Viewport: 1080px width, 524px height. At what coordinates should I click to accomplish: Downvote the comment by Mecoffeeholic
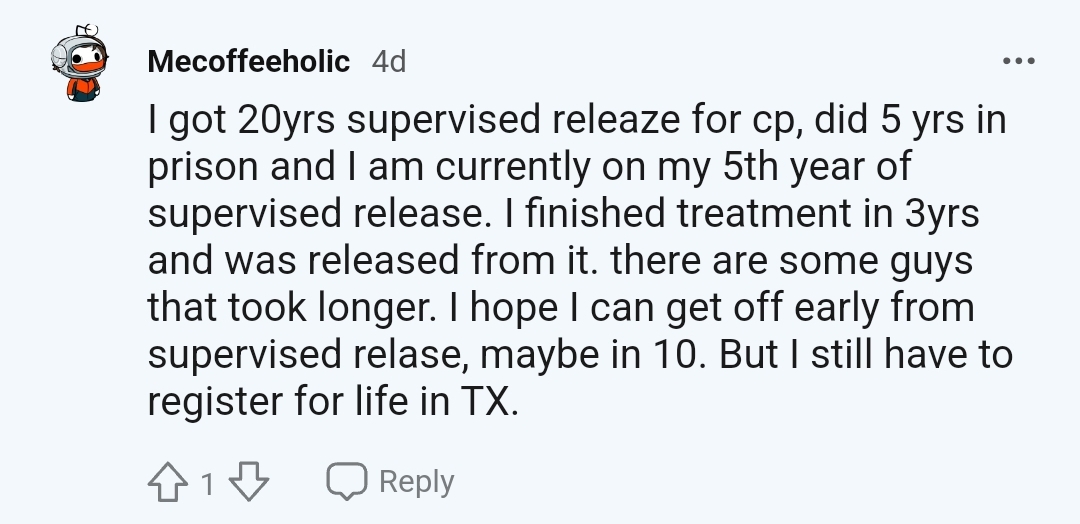click(249, 481)
